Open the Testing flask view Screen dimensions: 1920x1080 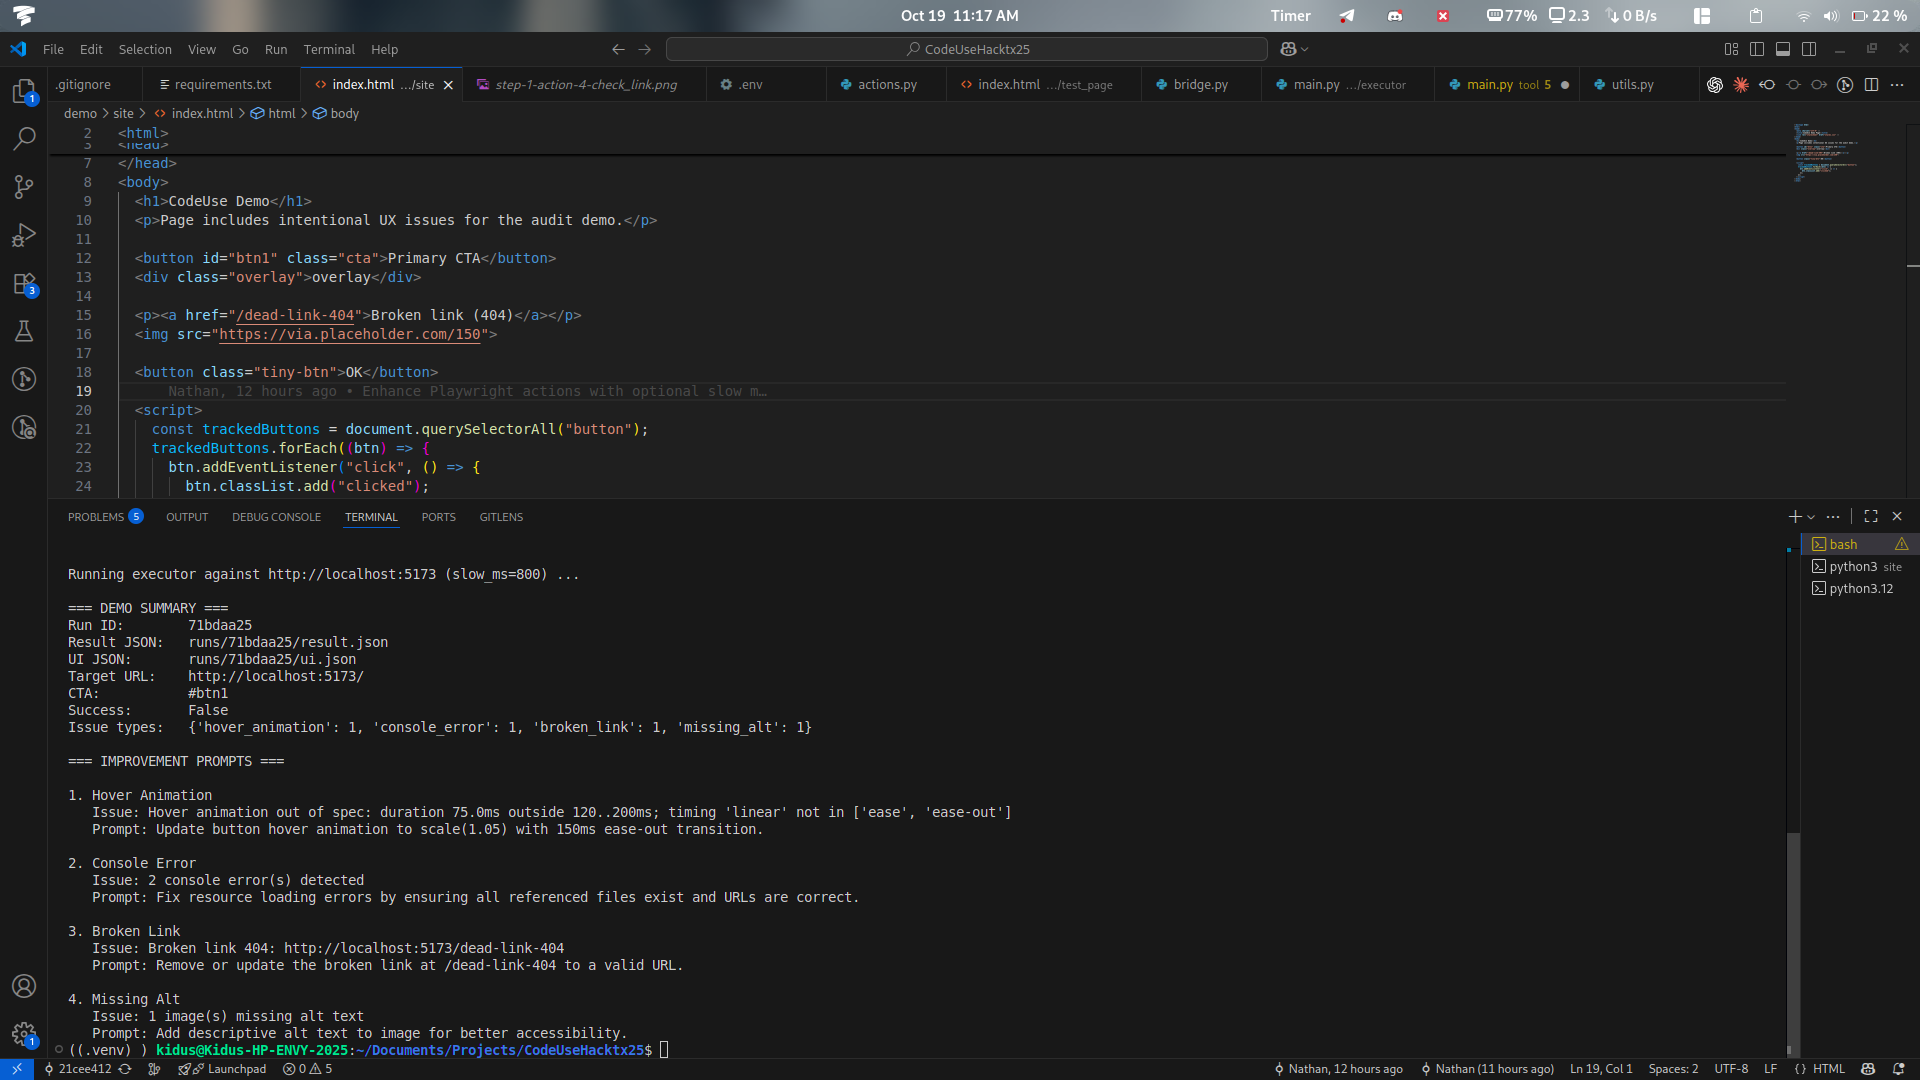point(24,331)
